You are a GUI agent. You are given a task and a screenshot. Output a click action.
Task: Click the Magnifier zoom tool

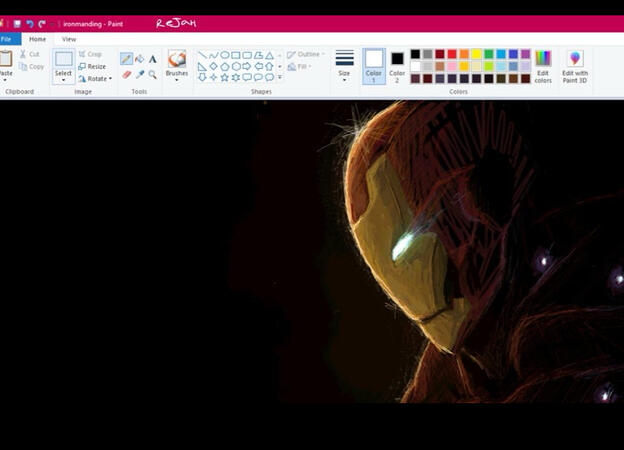coord(152,74)
